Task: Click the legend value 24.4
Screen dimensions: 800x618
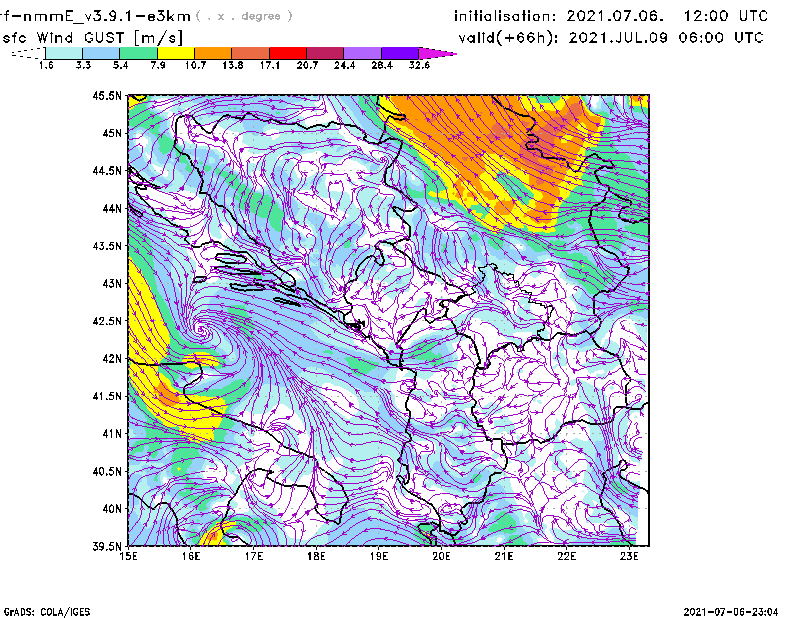Action: point(344,65)
